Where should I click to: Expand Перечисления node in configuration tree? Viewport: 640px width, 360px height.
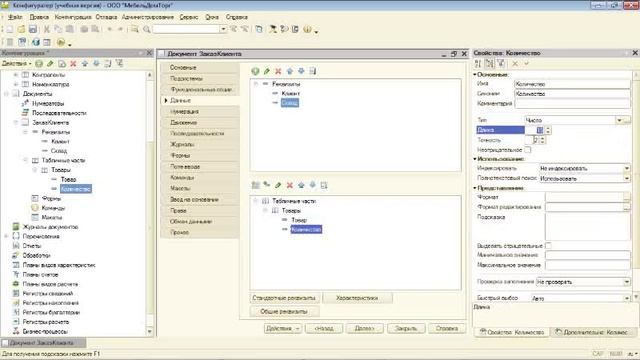point(6,236)
